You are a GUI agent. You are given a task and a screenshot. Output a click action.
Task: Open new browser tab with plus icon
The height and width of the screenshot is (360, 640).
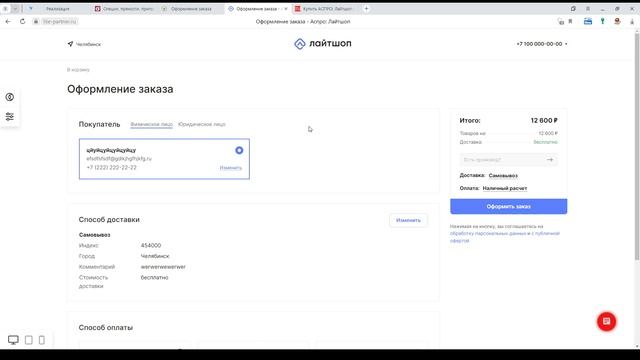tap(366, 9)
